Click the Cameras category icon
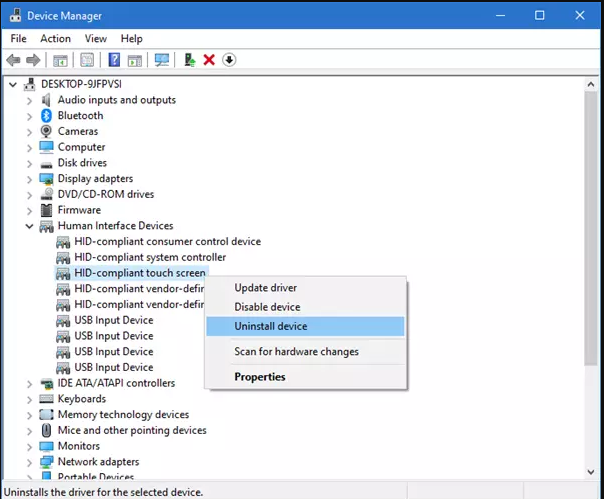This screenshot has width=604, height=499. 46,132
